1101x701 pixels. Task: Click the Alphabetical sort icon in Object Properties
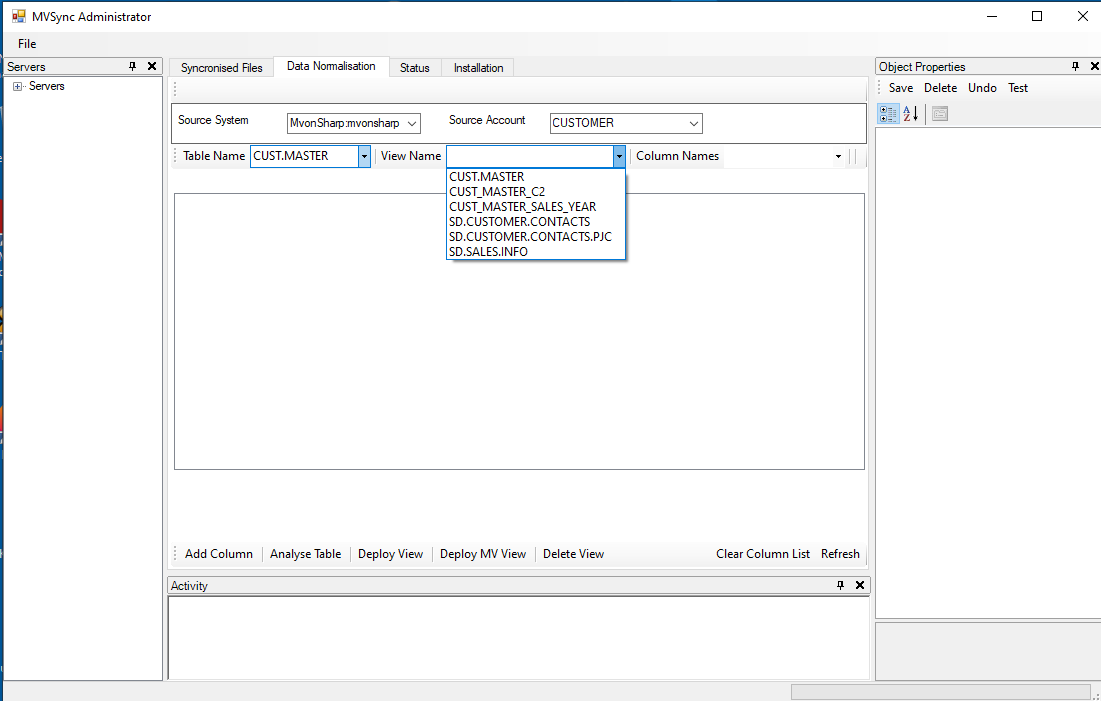(911, 114)
